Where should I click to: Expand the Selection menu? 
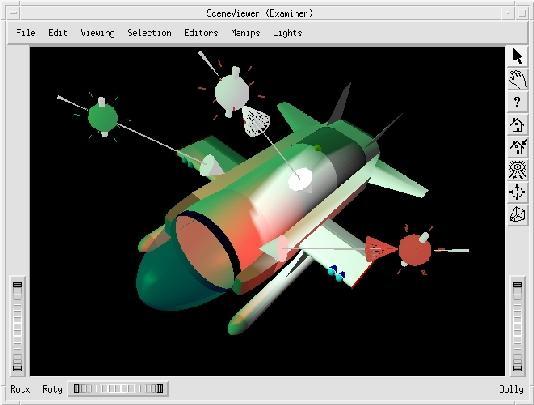(150, 33)
